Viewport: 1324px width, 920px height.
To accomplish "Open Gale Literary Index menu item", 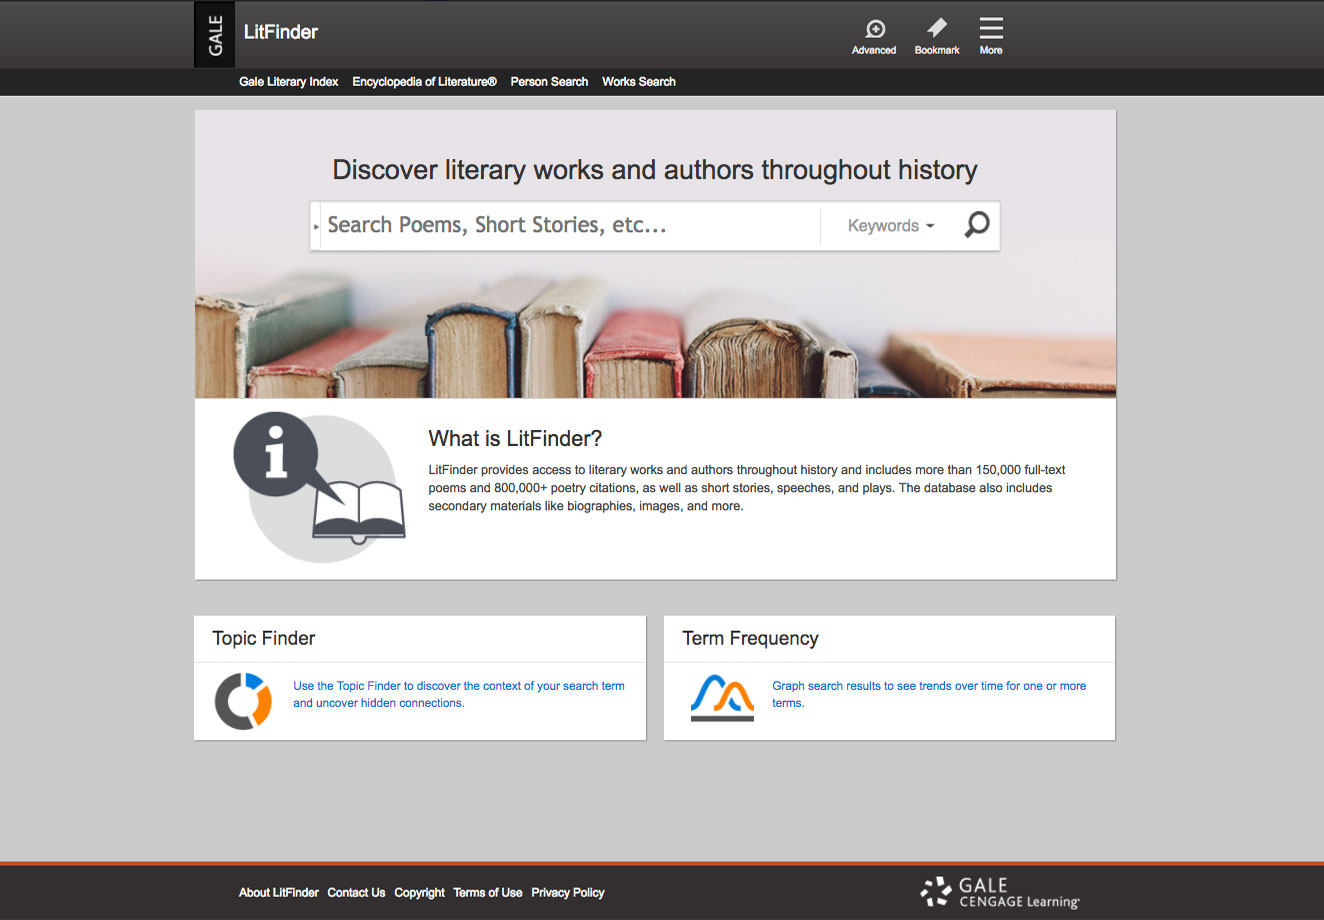I will (x=288, y=82).
